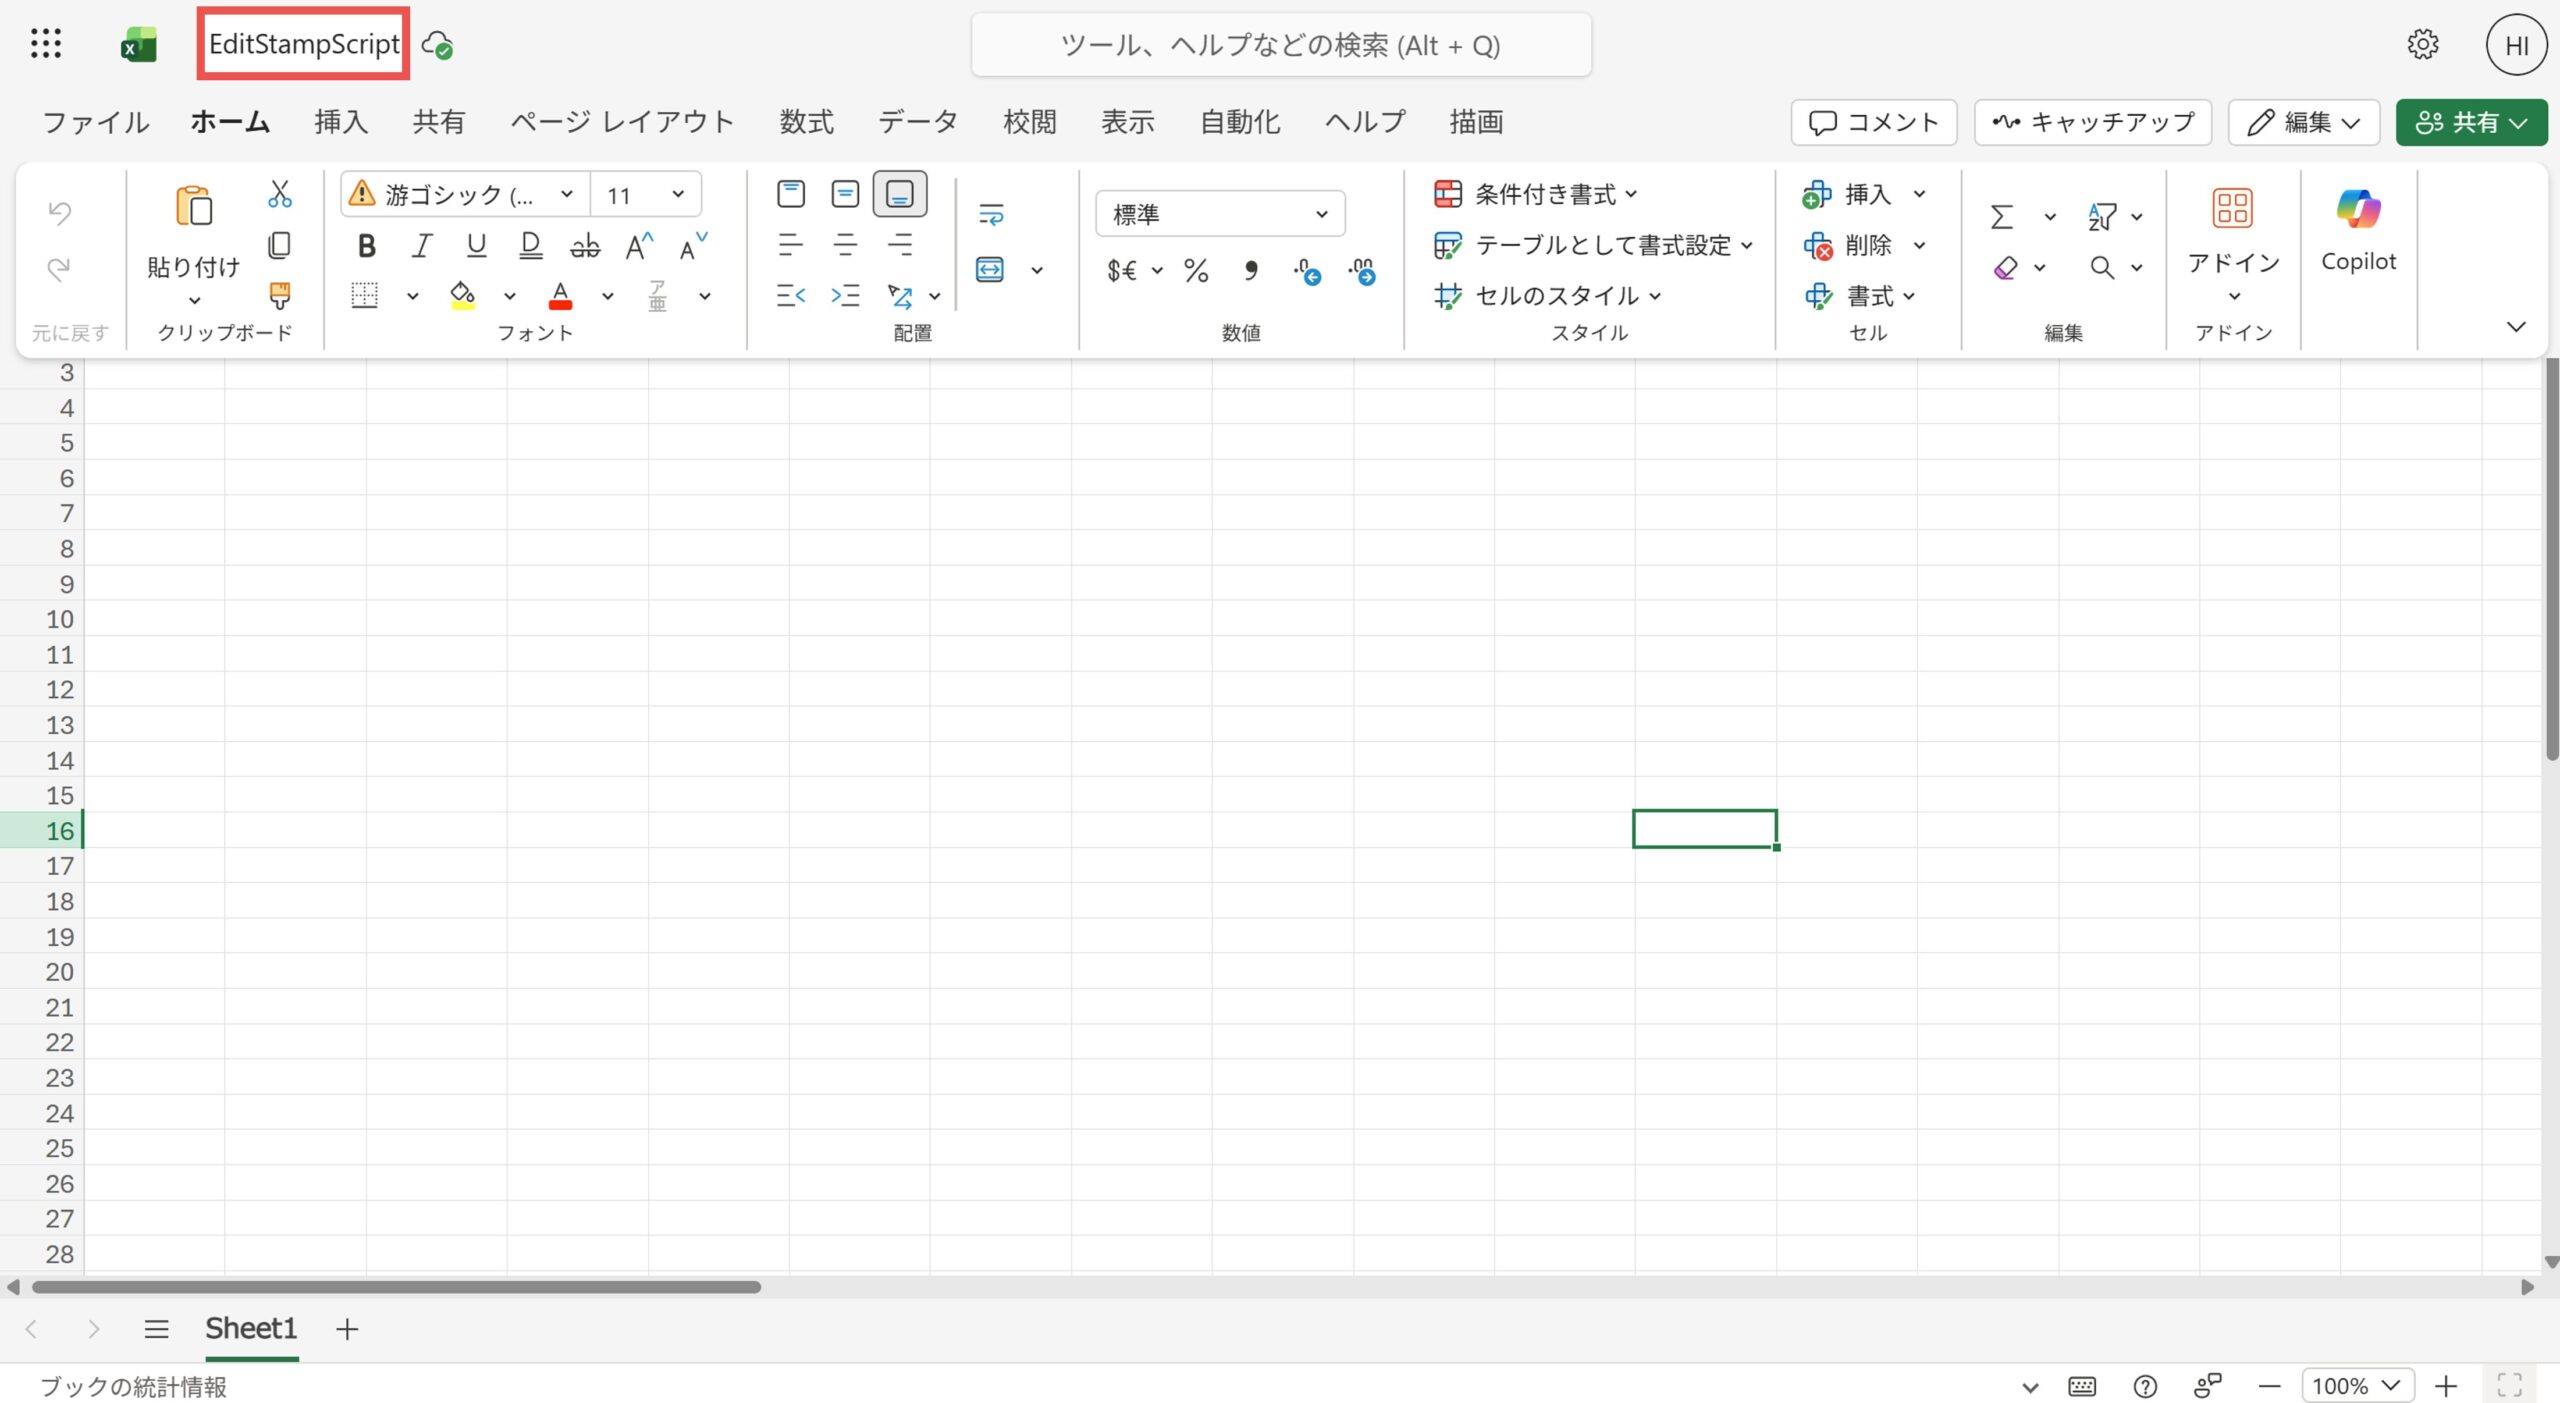
Task: Toggle underline on the selected cell
Action: click(x=475, y=245)
